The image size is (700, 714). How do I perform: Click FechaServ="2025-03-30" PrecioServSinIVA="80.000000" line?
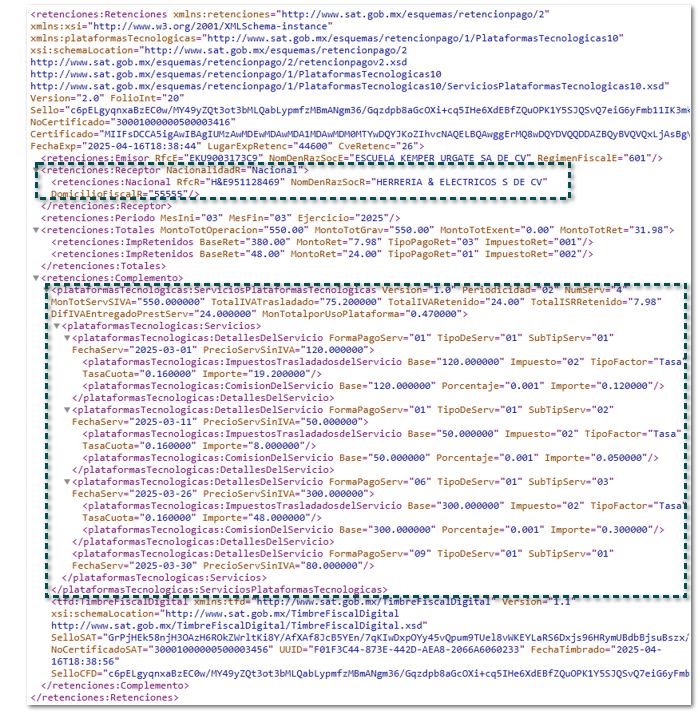[x=223, y=566]
